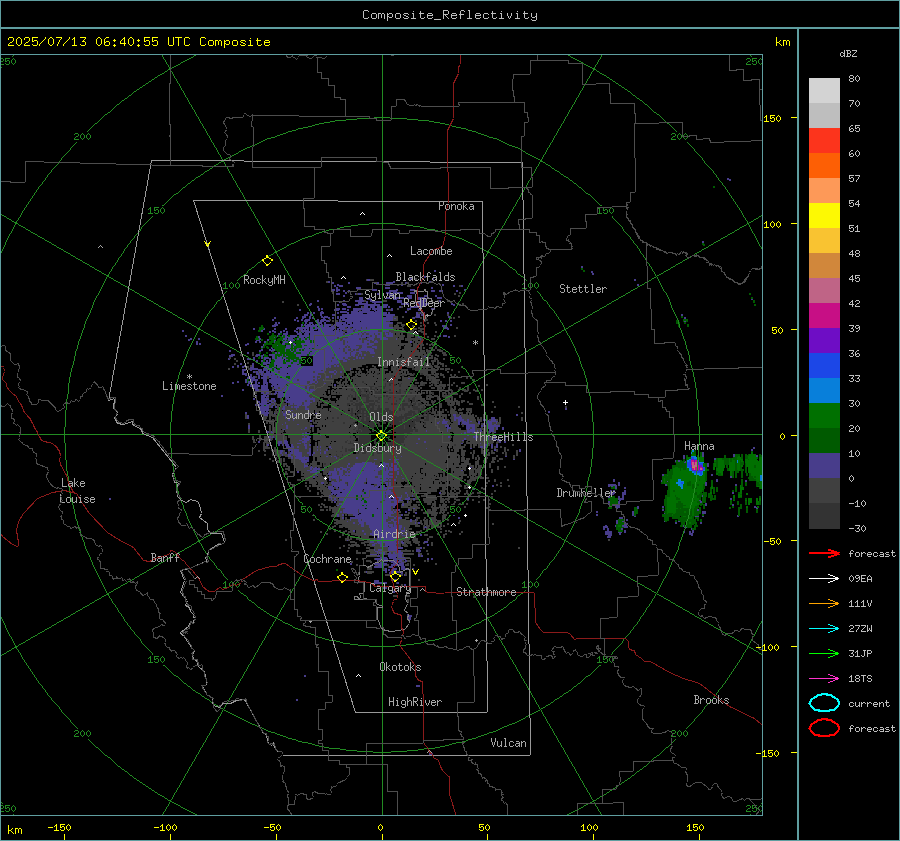This screenshot has width=900, height=841.
Task: Click the Brooks town label
Action: pos(711,700)
